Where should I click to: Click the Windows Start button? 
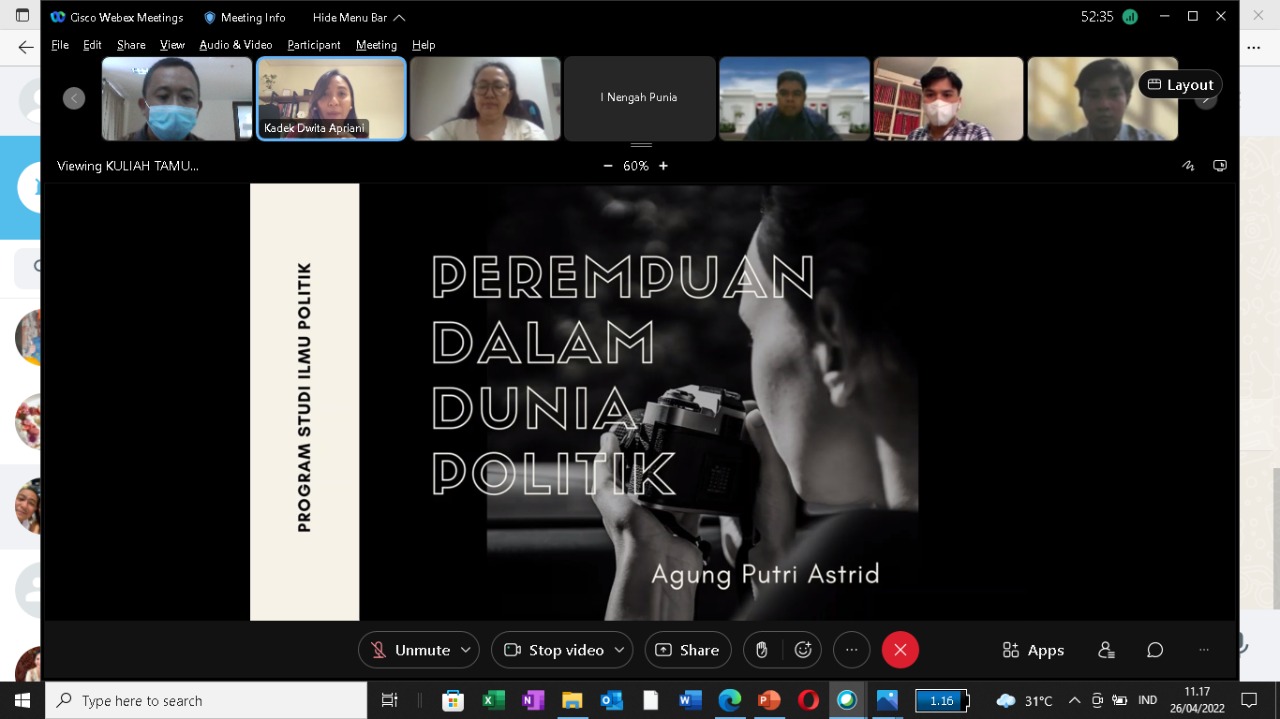tap(22, 701)
